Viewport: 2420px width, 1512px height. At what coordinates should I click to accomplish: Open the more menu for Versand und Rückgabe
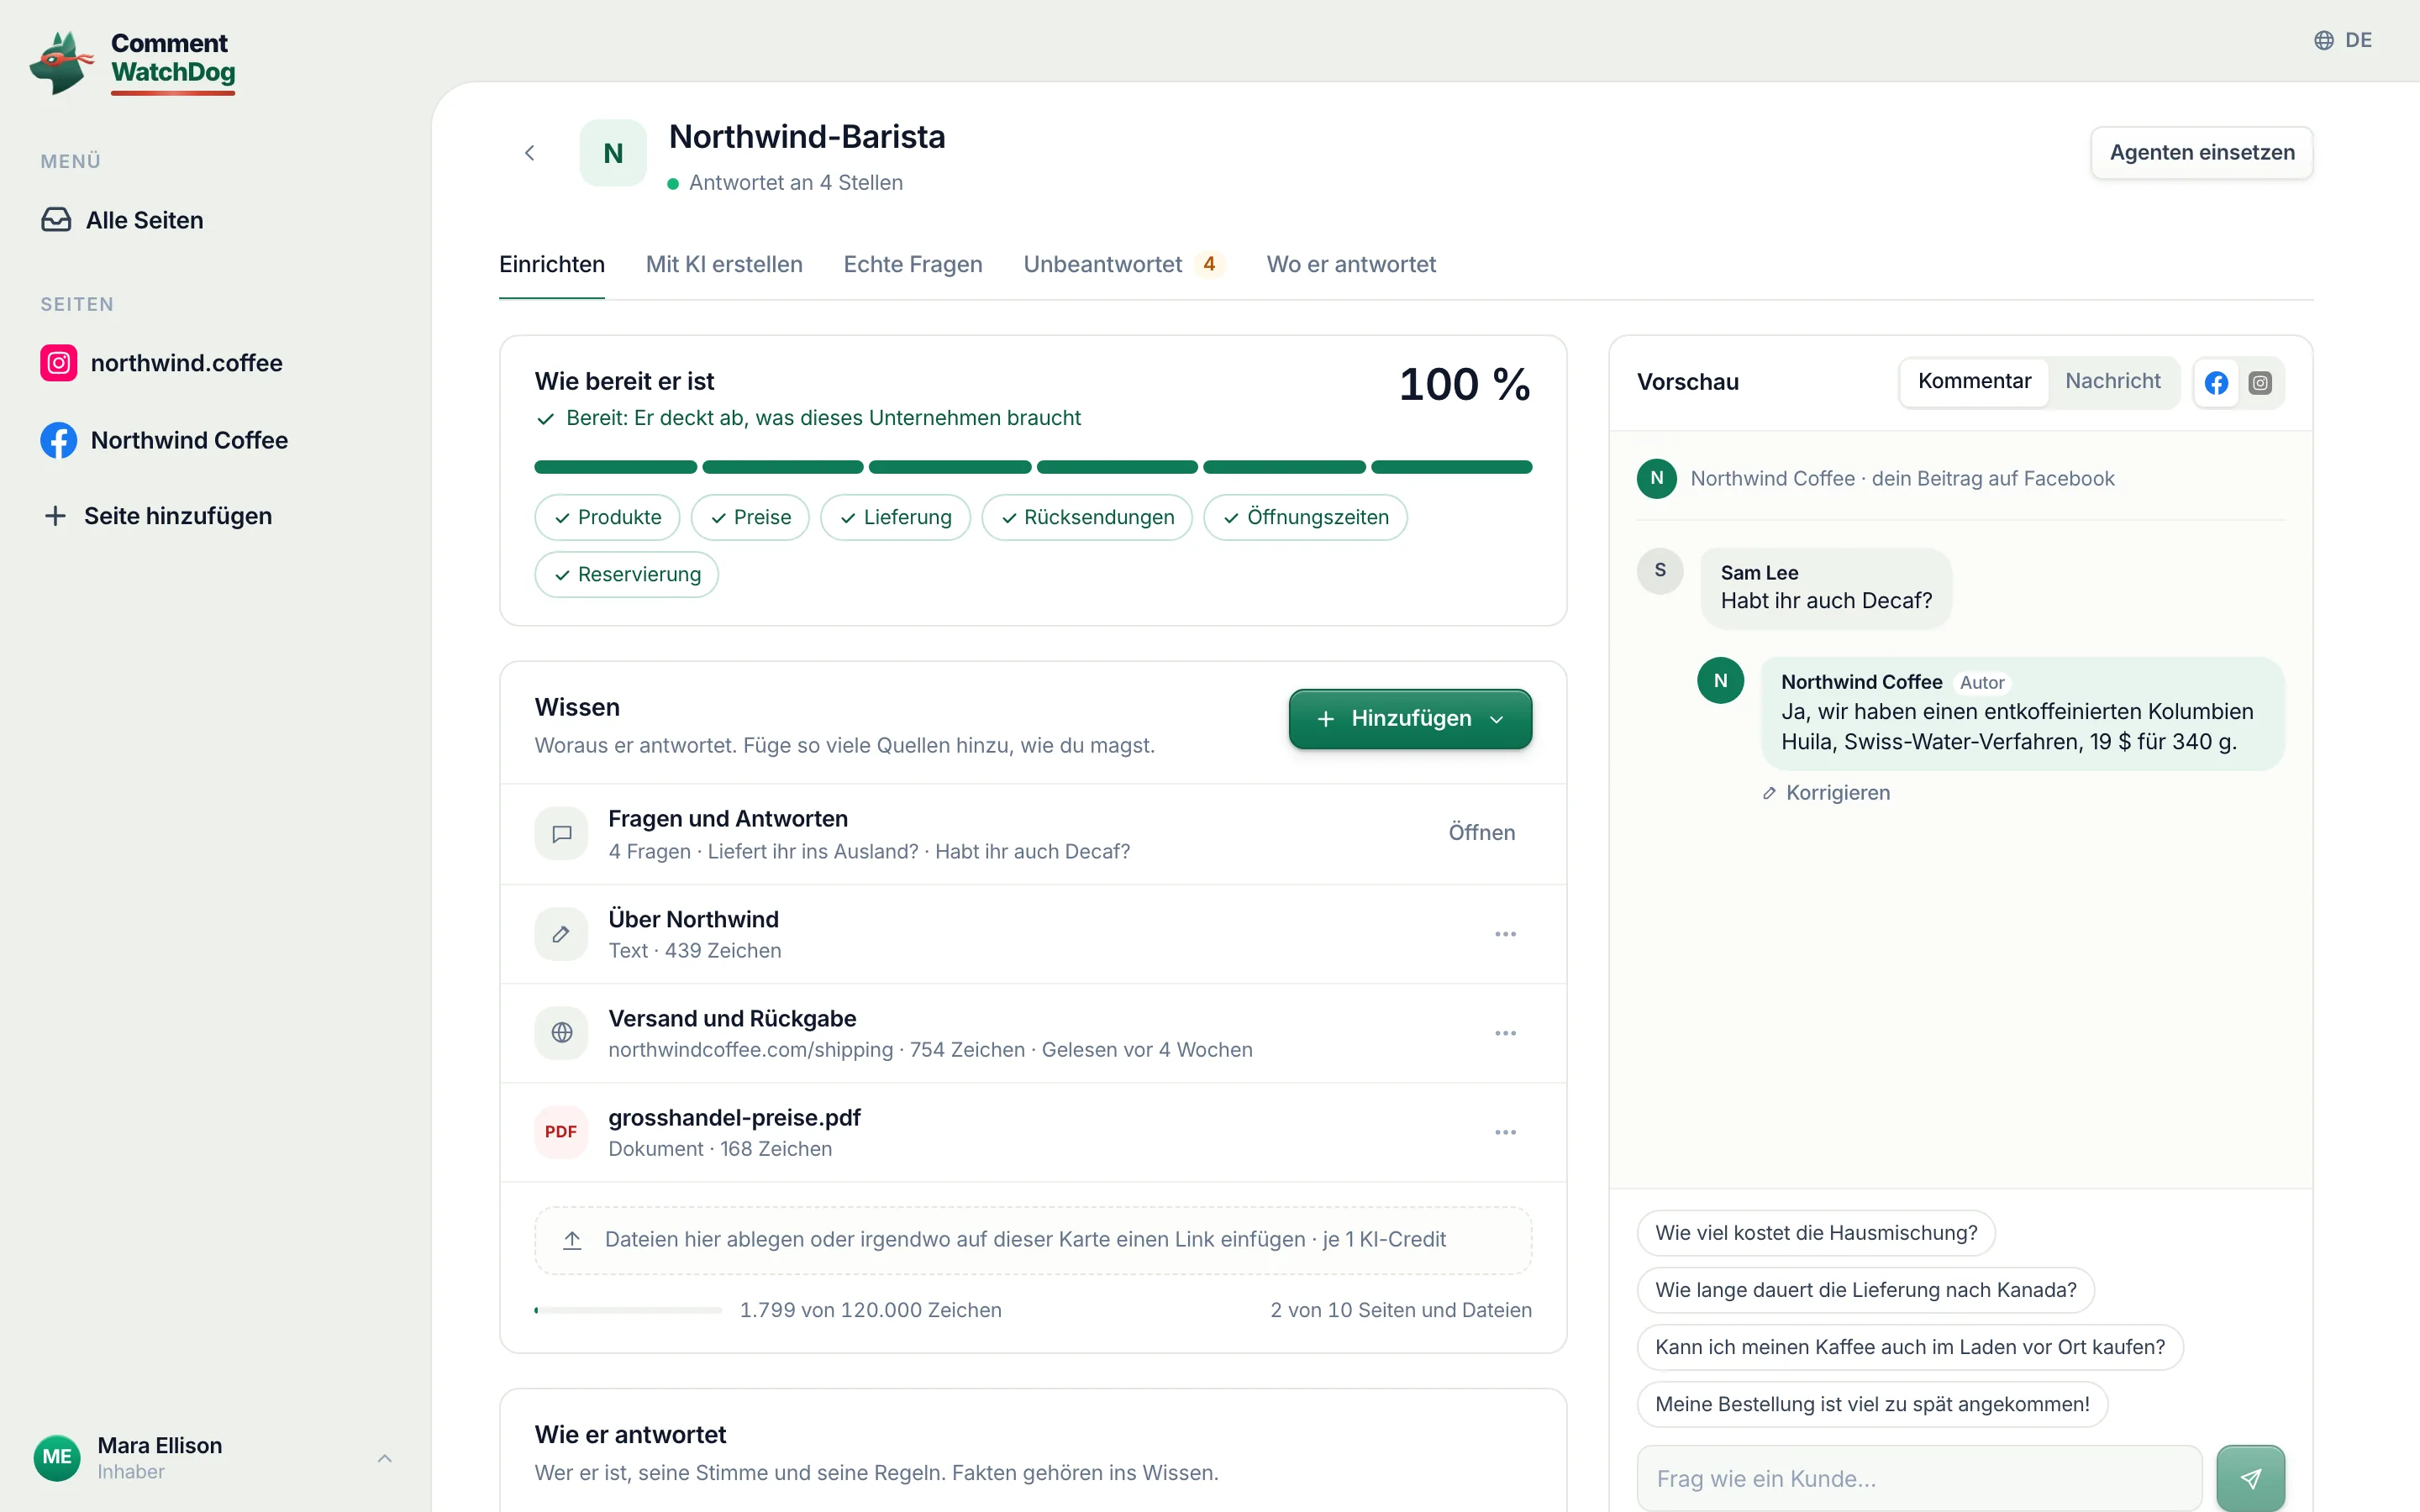click(x=1505, y=1033)
